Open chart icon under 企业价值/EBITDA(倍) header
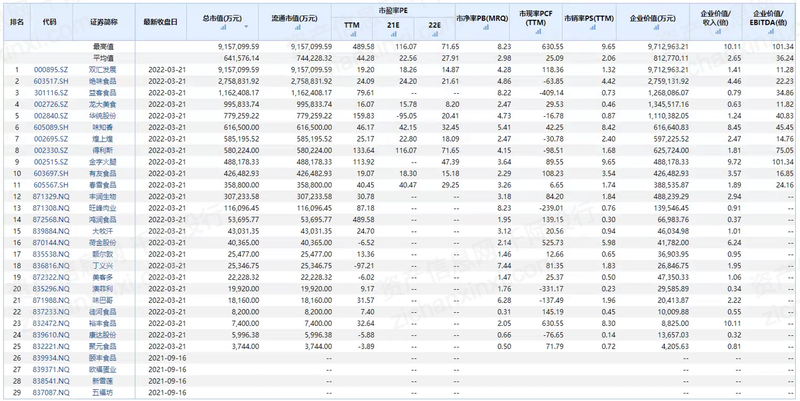Screen dimensions: 800x401 tap(770, 32)
